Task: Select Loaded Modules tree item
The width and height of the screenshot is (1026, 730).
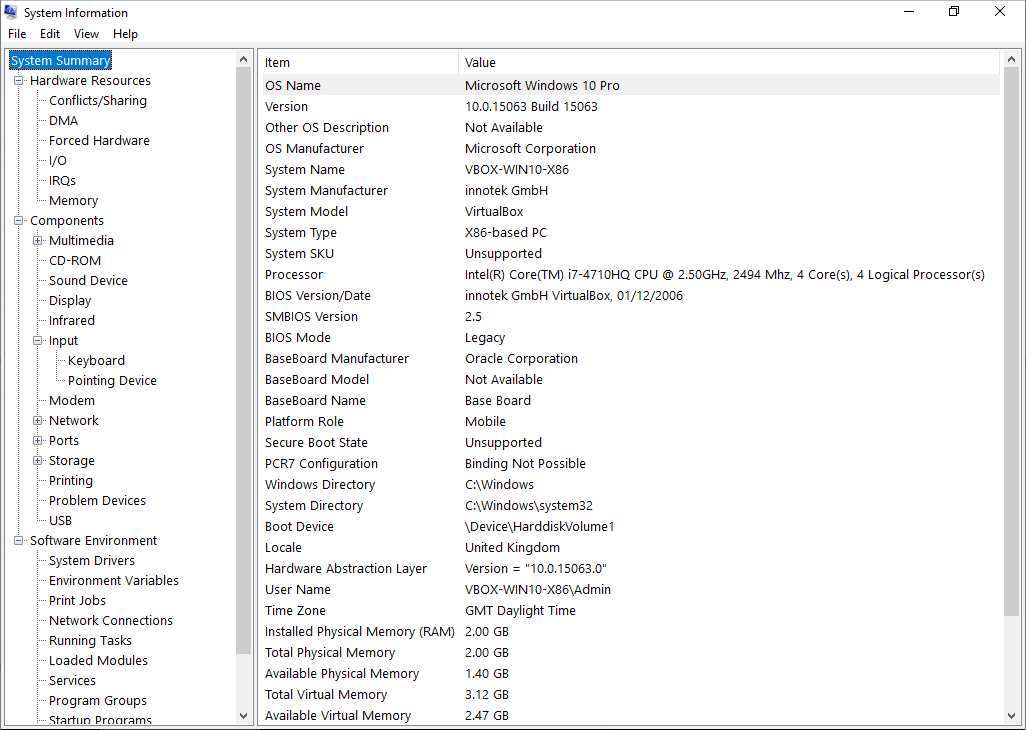Action: click(x=98, y=661)
